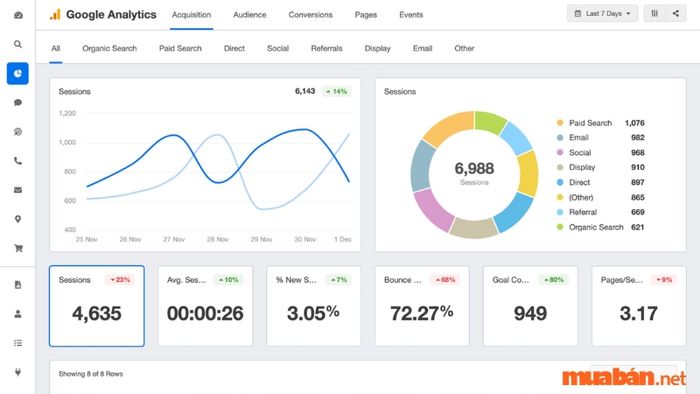Click the (Other) legend color dot

[560, 197]
